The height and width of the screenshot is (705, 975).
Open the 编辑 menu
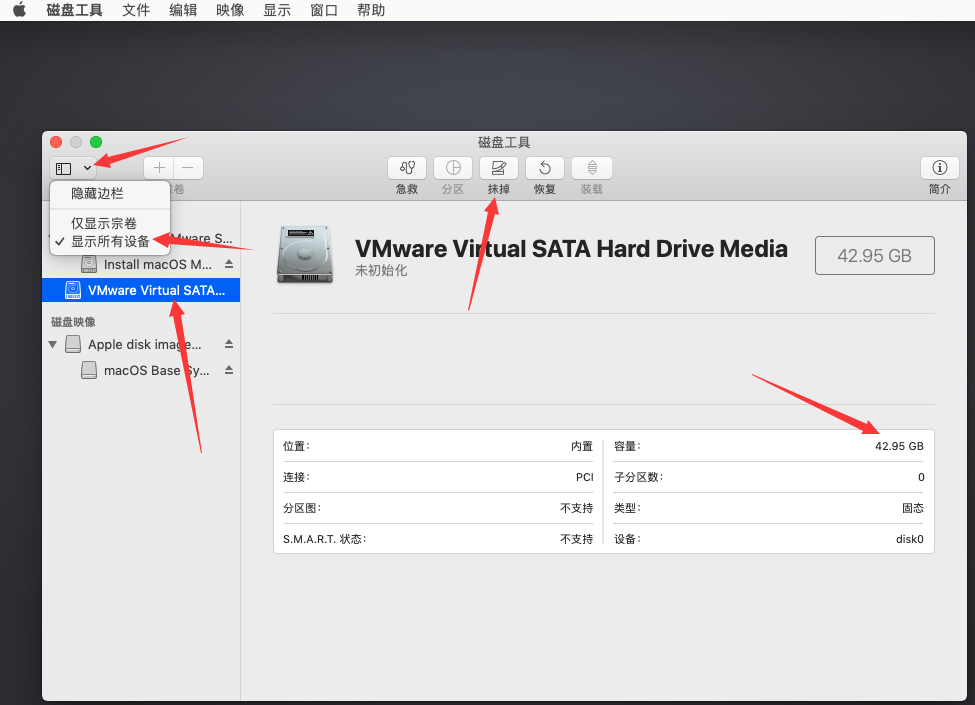click(183, 10)
